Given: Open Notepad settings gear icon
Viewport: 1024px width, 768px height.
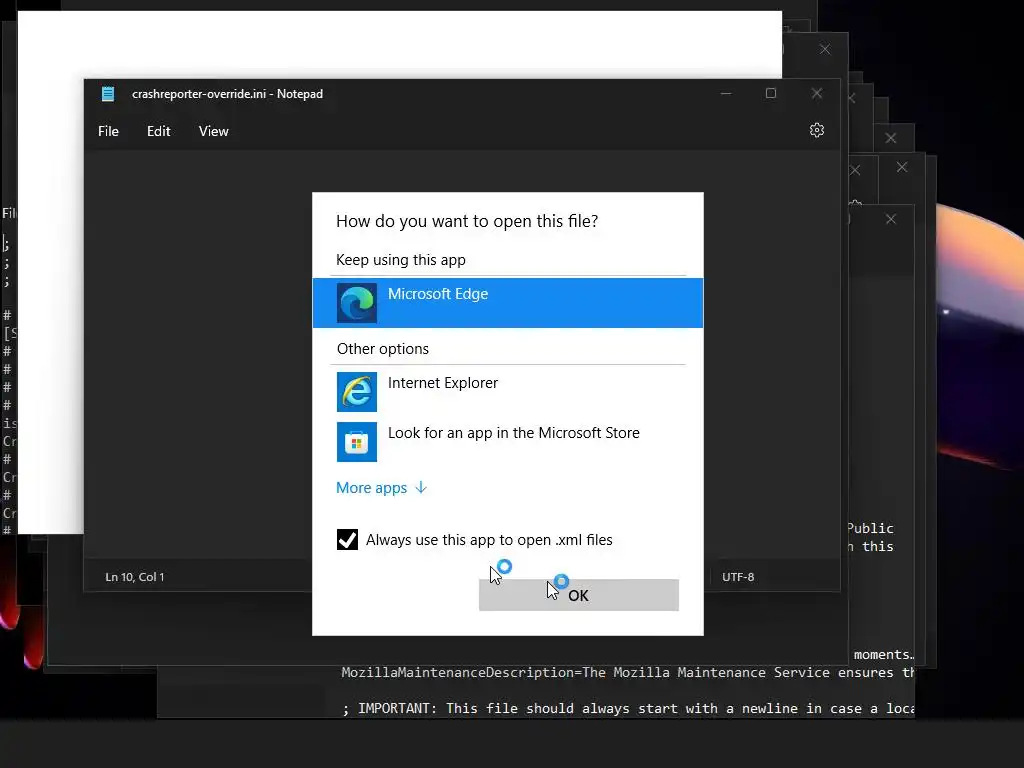Looking at the screenshot, I should pyautogui.click(x=816, y=130).
